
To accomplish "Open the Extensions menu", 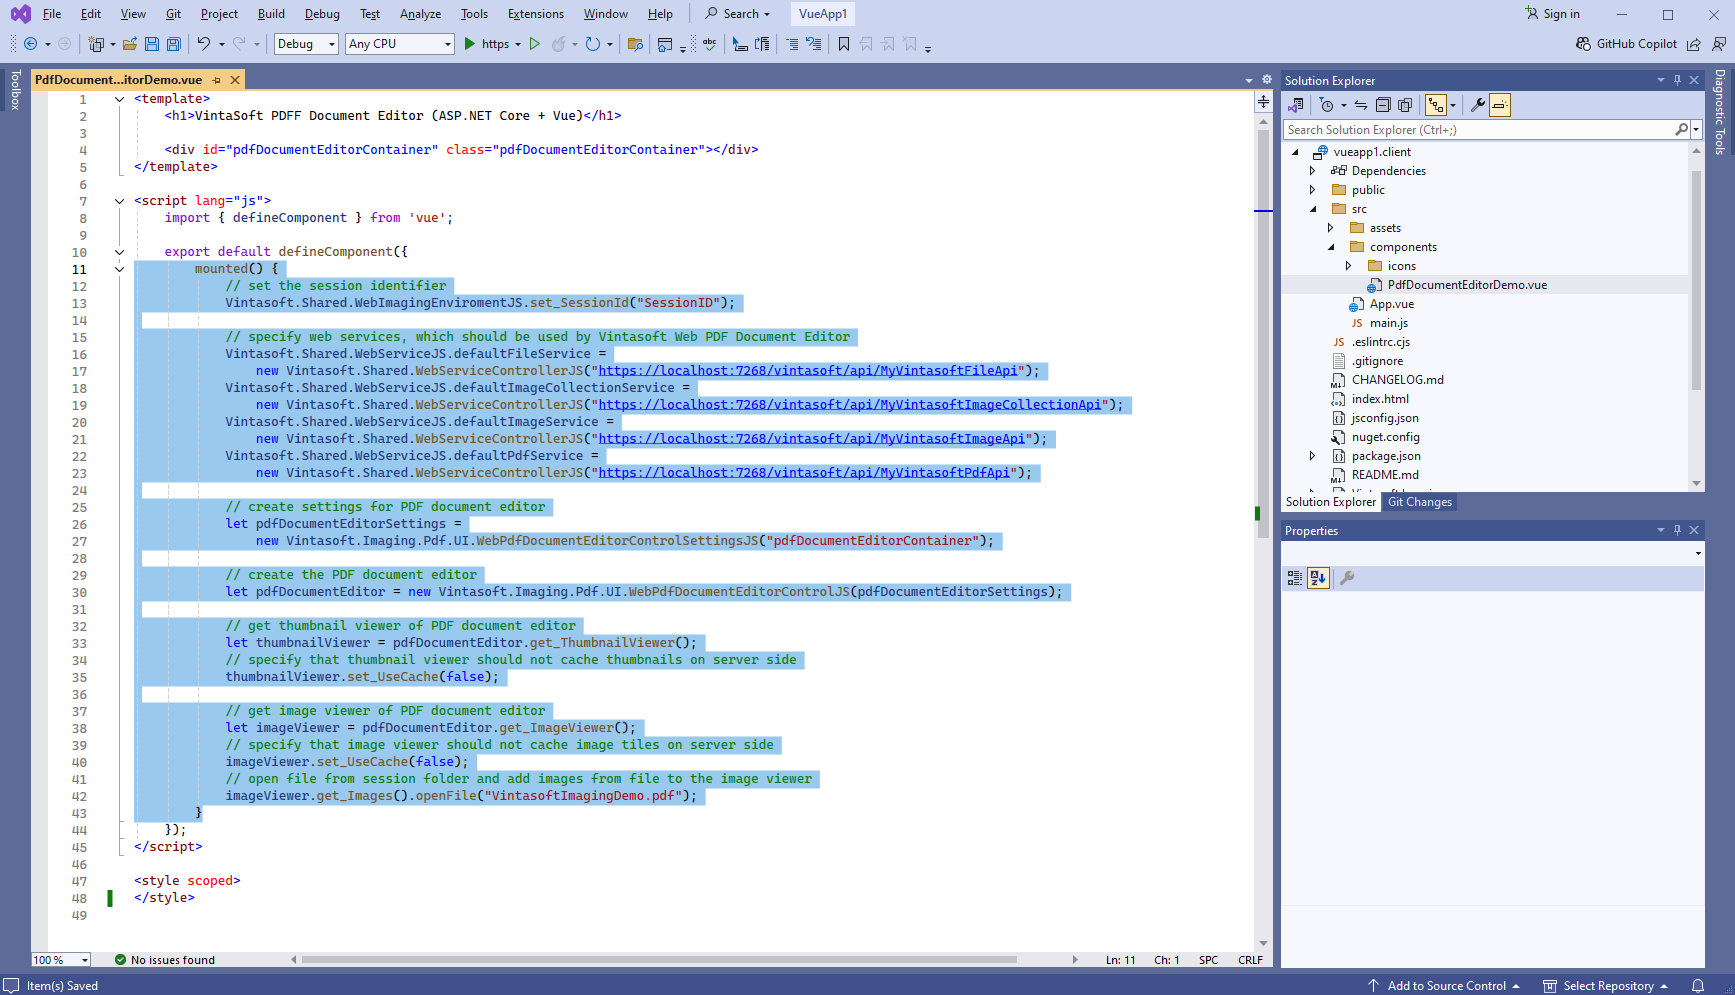I will click(535, 14).
